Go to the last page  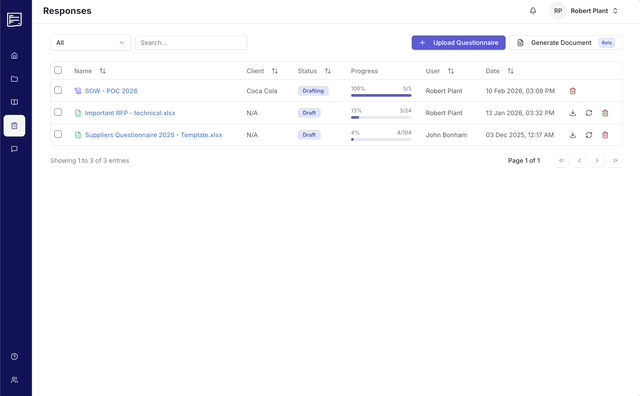(x=615, y=160)
